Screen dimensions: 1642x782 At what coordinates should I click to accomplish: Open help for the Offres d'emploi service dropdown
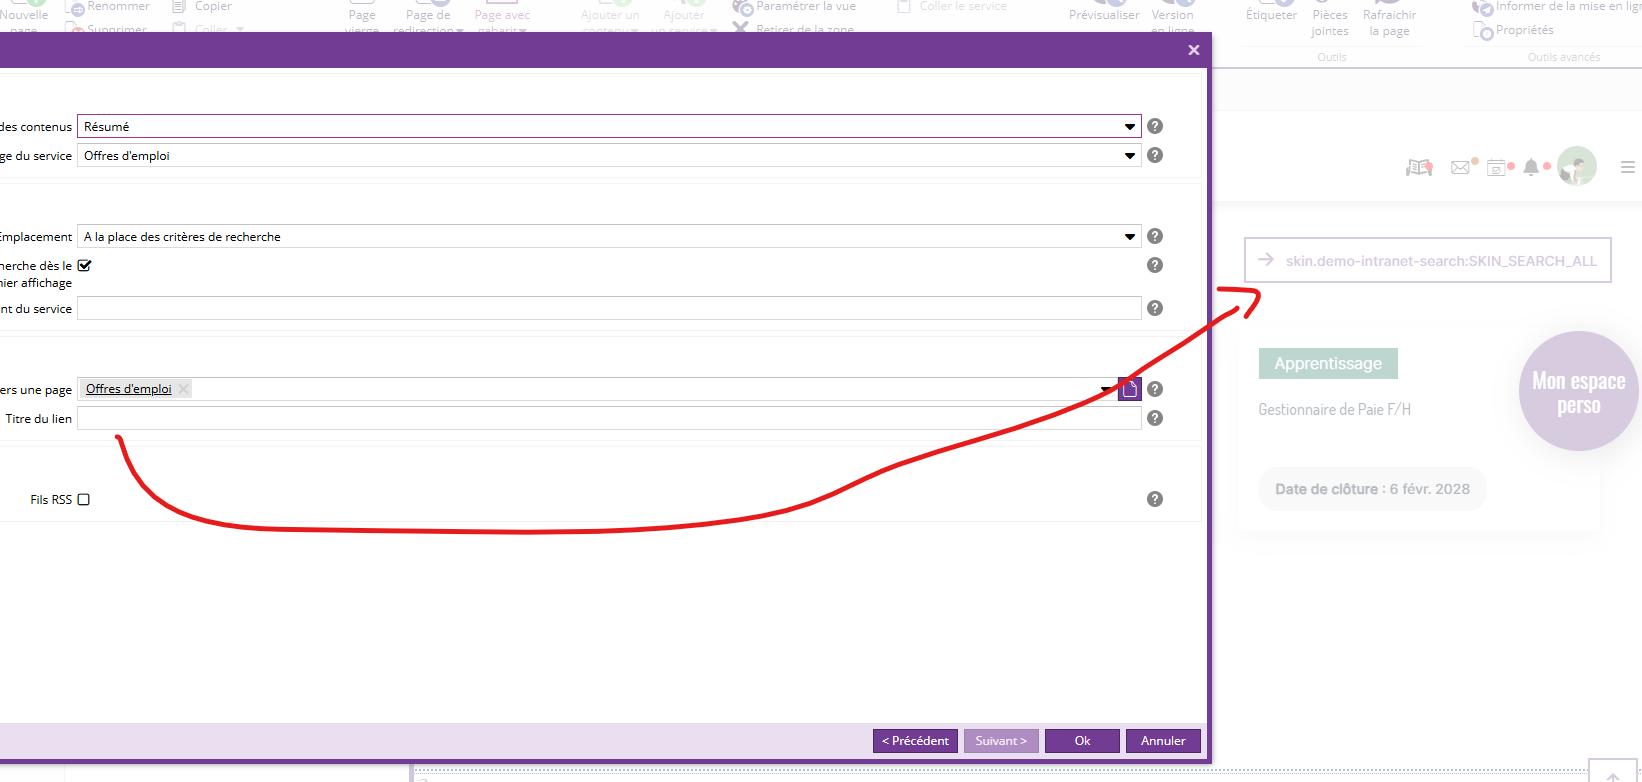point(1155,155)
